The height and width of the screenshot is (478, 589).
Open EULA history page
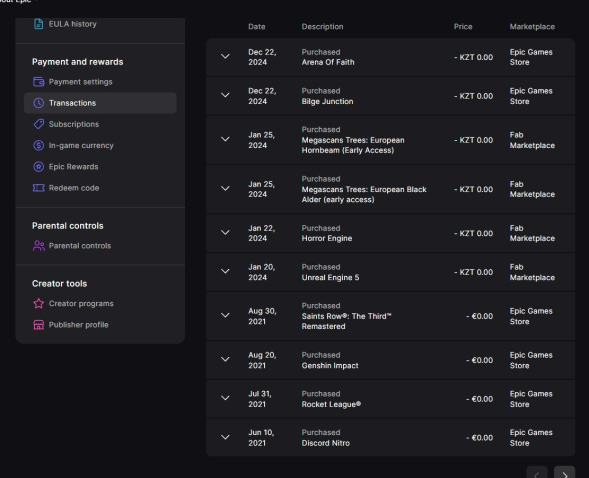tap(72, 24)
